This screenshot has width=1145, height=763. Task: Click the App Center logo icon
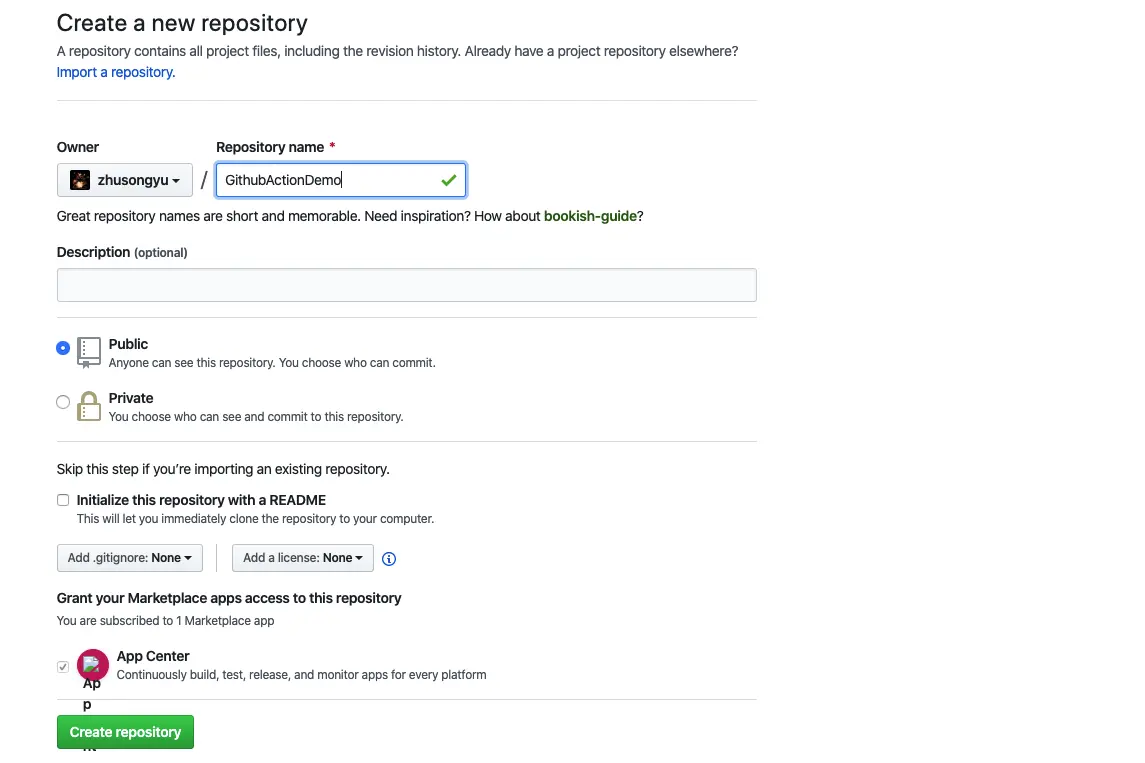pyautogui.click(x=93, y=664)
